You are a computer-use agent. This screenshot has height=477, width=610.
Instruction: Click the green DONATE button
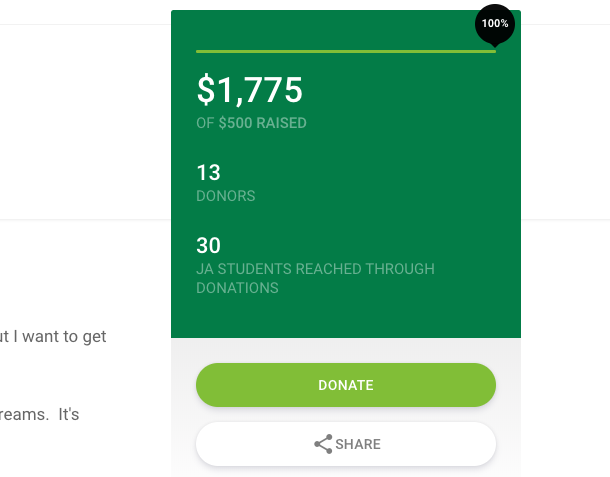point(346,385)
